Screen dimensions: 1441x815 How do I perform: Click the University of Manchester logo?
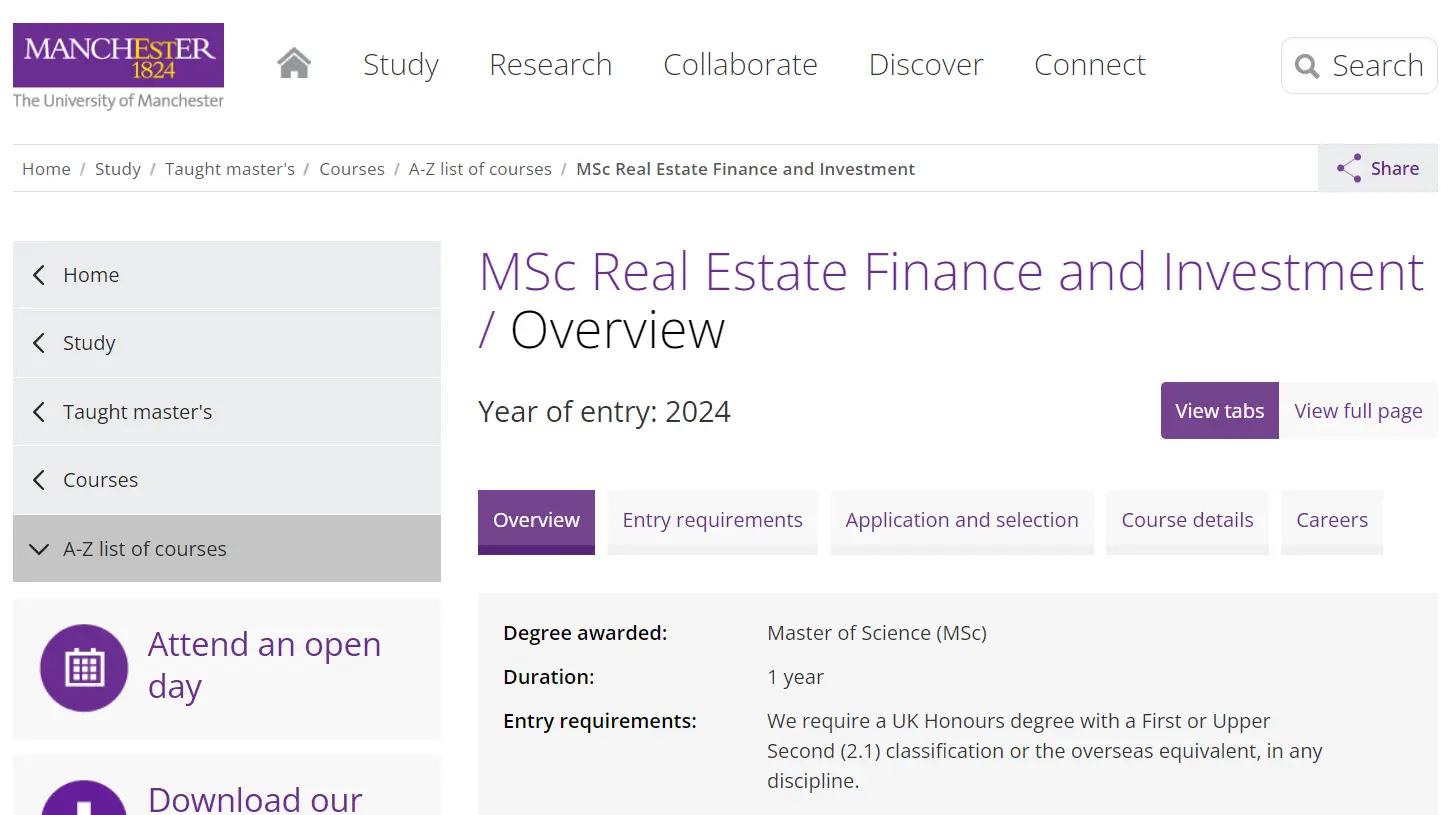click(118, 66)
